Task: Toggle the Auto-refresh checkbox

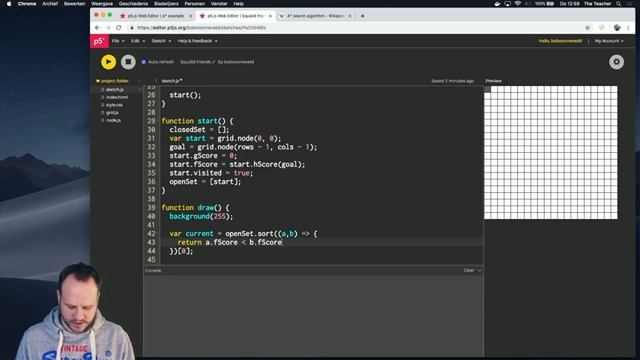Action: tap(144, 62)
